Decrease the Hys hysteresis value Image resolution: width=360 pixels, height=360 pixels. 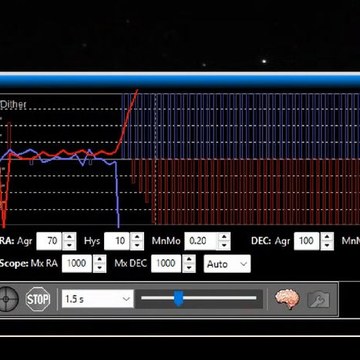click(x=137, y=245)
